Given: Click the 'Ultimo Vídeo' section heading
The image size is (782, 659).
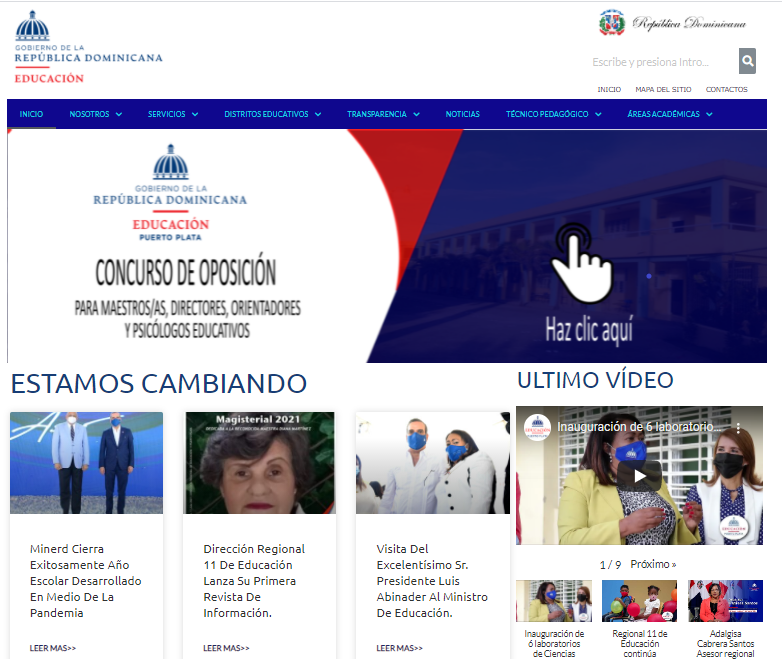Looking at the screenshot, I should click(x=595, y=380).
